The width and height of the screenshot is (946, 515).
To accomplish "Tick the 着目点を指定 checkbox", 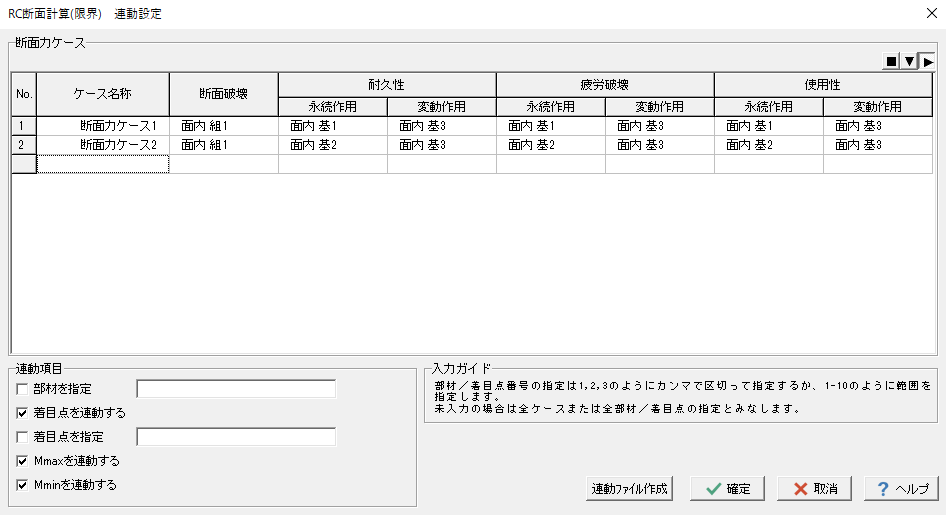I will click(22, 437).
